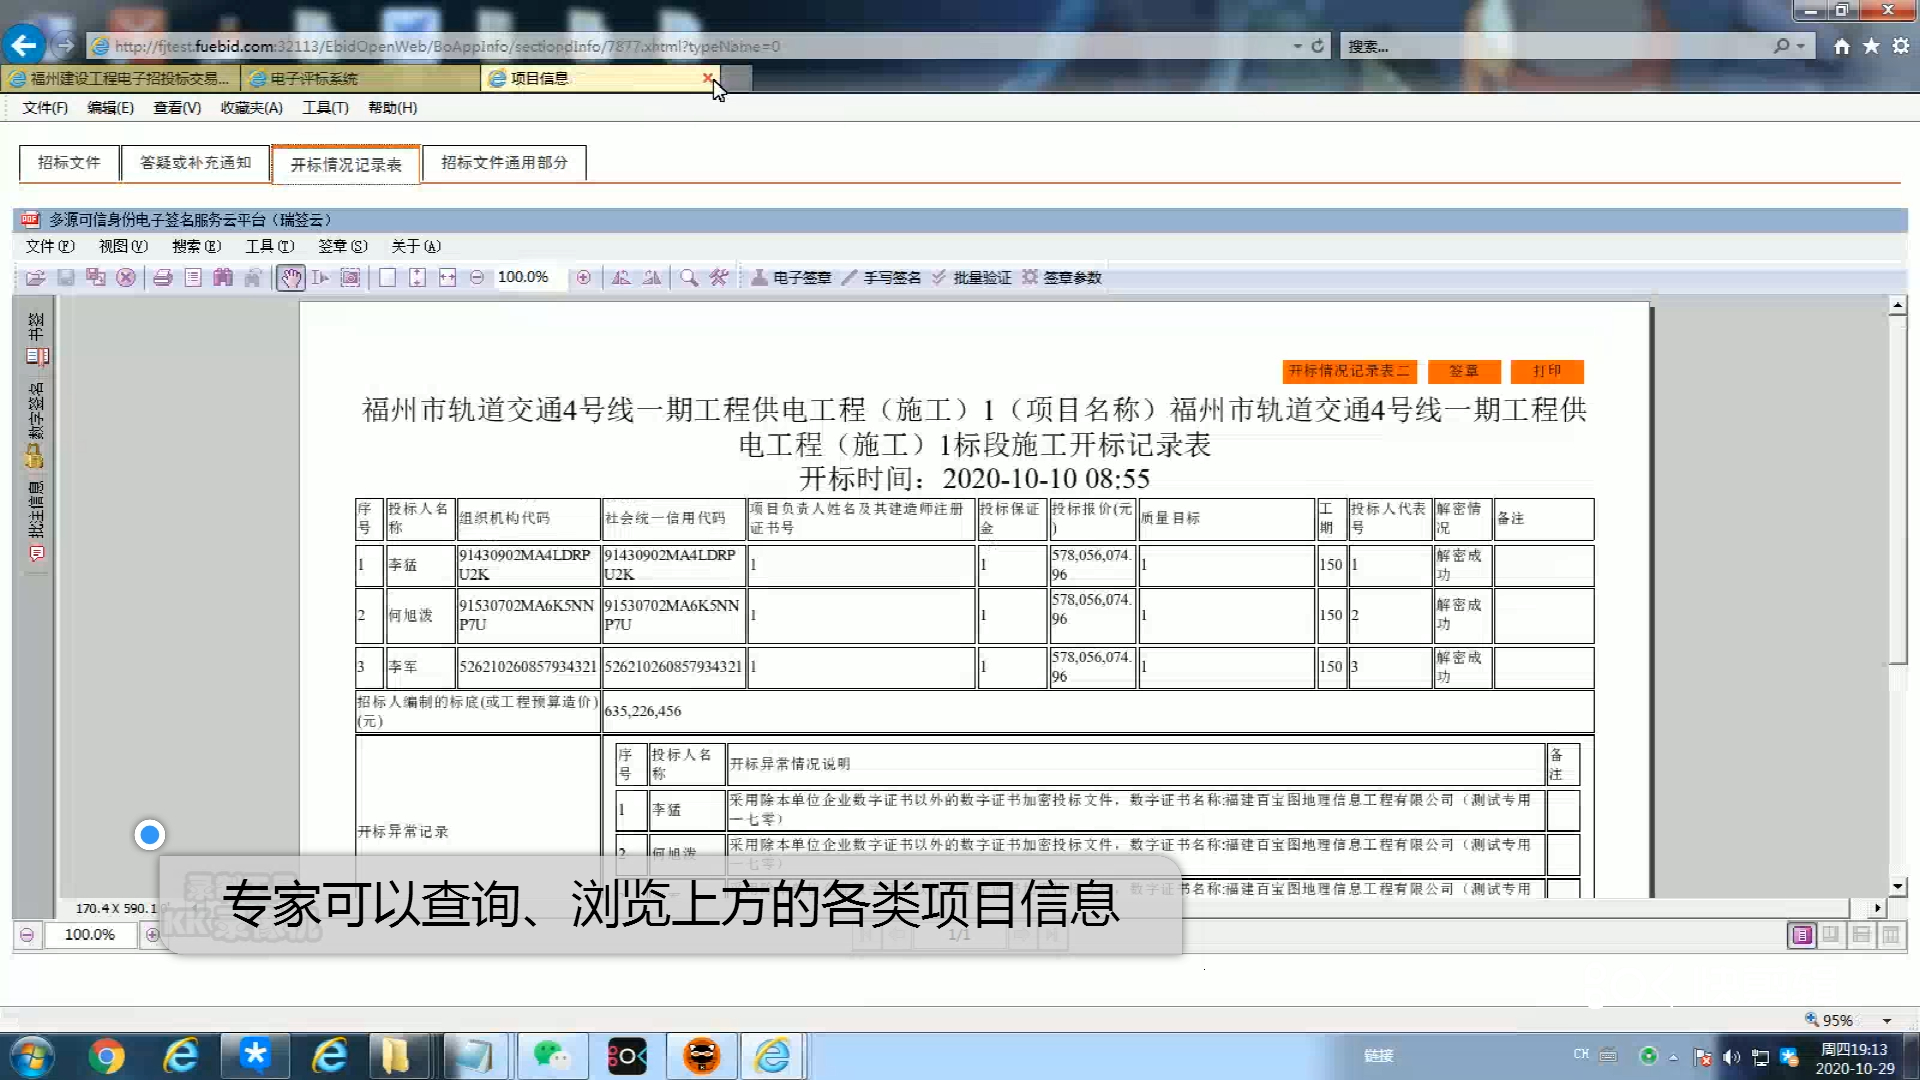Open Chrome from the taskbar
Image resolution: width=1920 pixels, height=1080 pixels.
(106, 1056)
